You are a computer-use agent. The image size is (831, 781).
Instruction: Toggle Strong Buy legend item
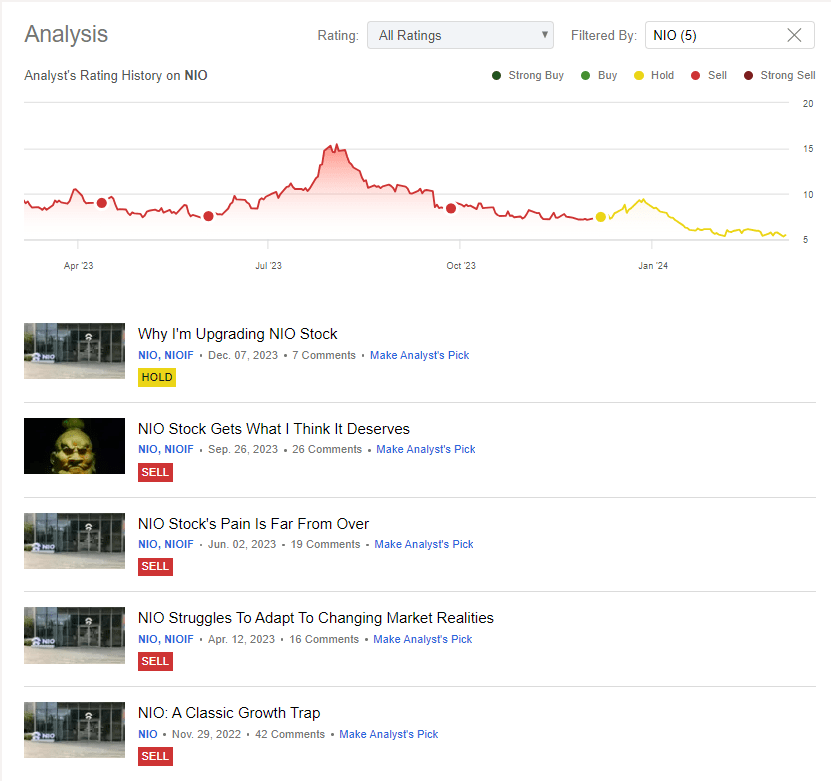click(528, 75)
